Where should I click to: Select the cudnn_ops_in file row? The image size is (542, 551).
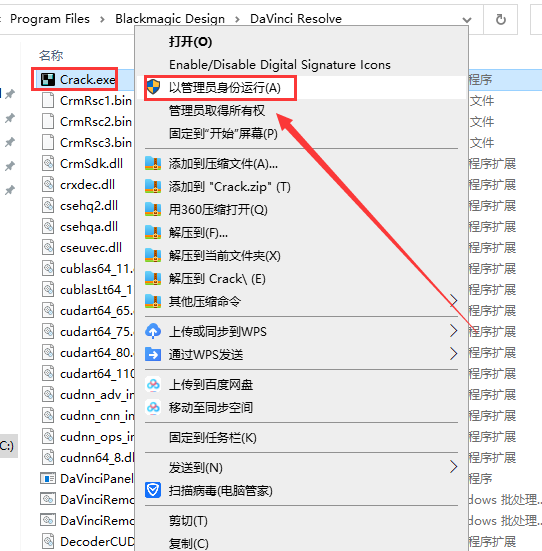[86, 436]
